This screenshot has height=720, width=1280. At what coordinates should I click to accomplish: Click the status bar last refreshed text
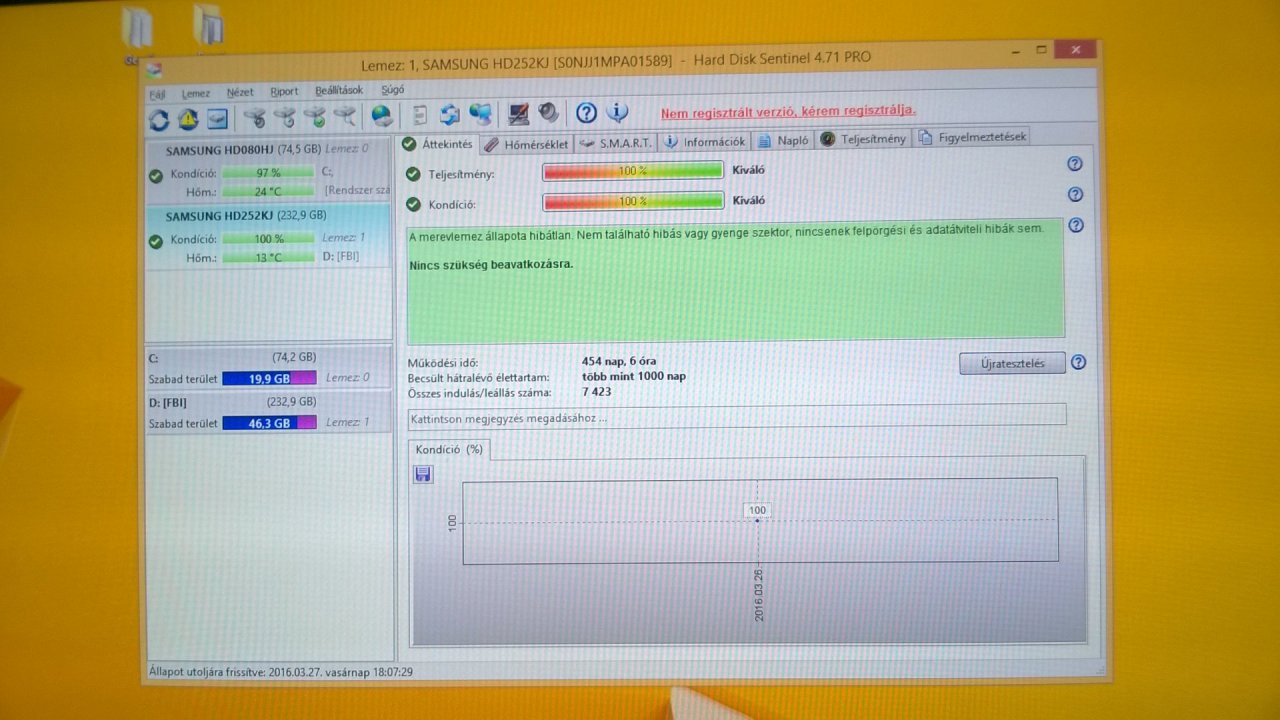[280, 672]
